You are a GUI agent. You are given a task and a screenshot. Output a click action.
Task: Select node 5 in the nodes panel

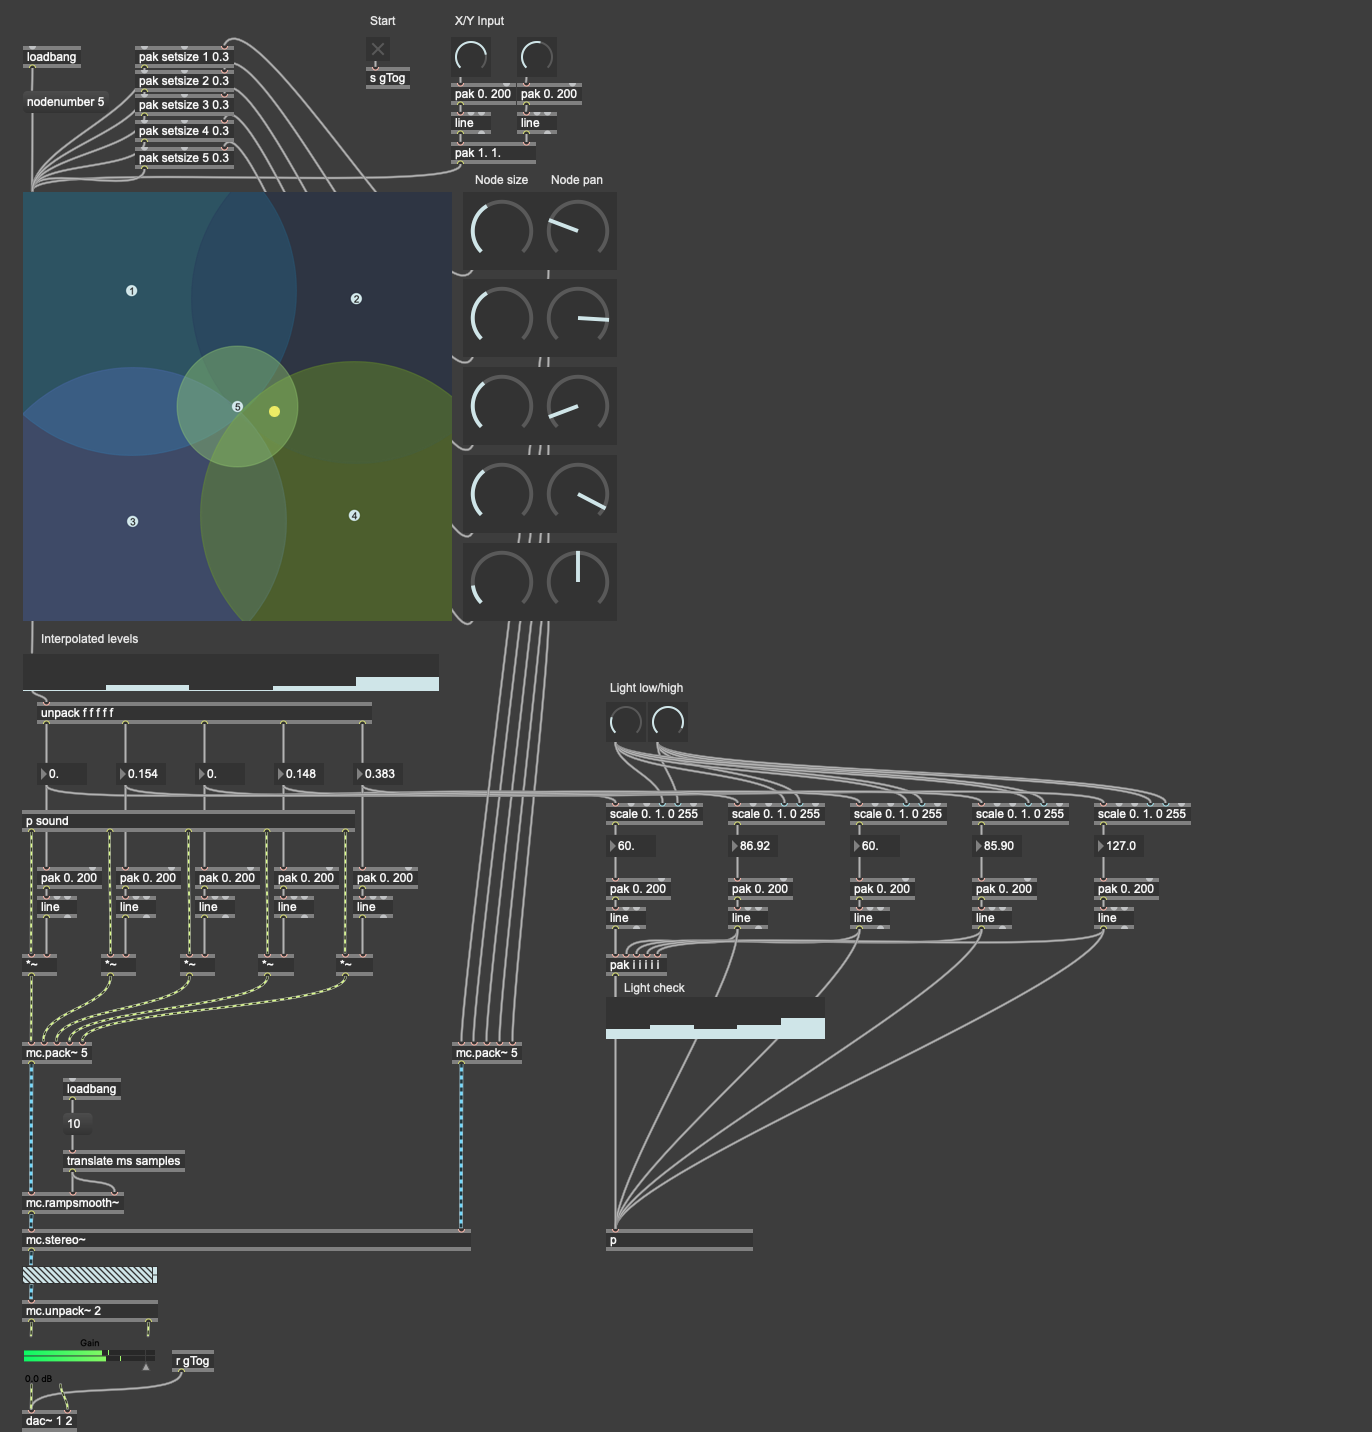coord(237,407)
